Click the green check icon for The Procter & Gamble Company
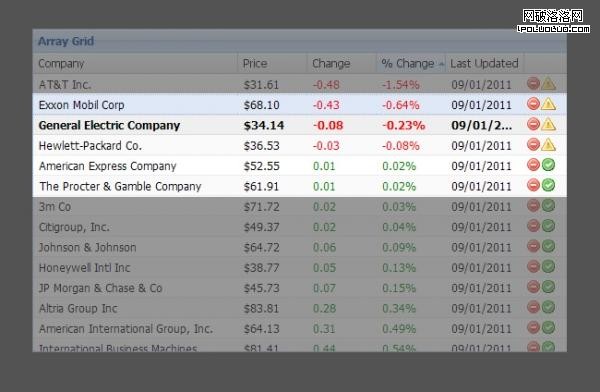 [548, 185]
